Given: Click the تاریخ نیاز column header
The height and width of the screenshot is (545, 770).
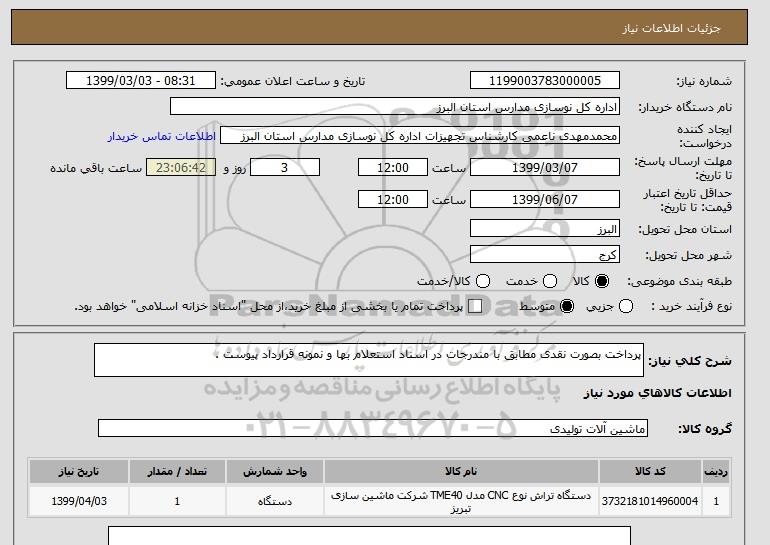Looking at the screenshot, I should click(79, 471).
